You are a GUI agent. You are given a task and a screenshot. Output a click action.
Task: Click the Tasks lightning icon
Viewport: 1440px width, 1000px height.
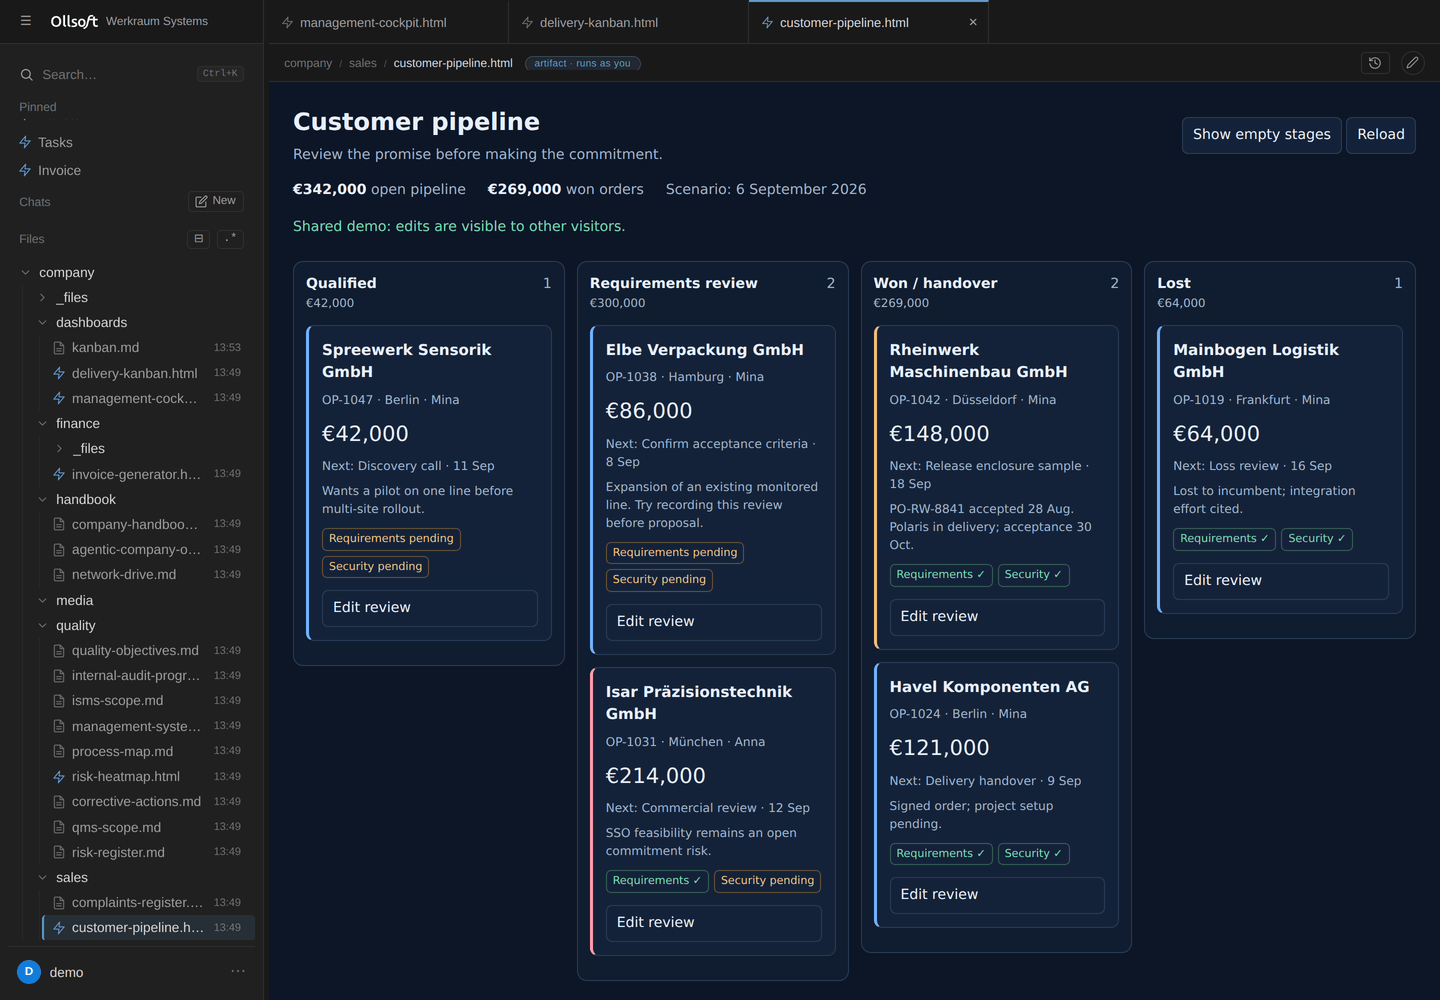26,143
